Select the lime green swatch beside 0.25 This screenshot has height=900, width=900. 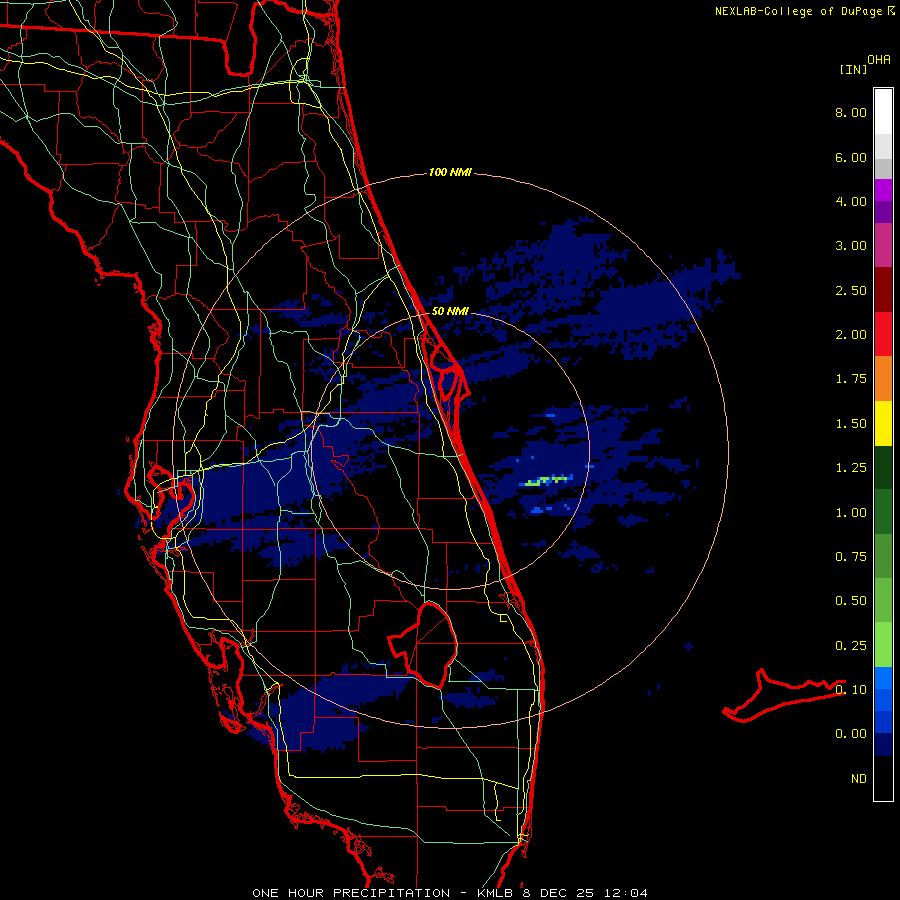pyautogui.click(x=883, y=645)
